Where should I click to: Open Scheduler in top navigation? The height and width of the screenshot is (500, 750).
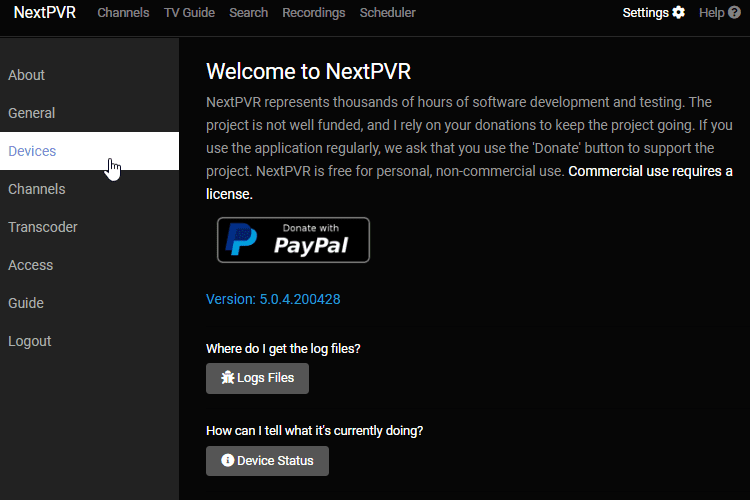click(x=387, y=12)
